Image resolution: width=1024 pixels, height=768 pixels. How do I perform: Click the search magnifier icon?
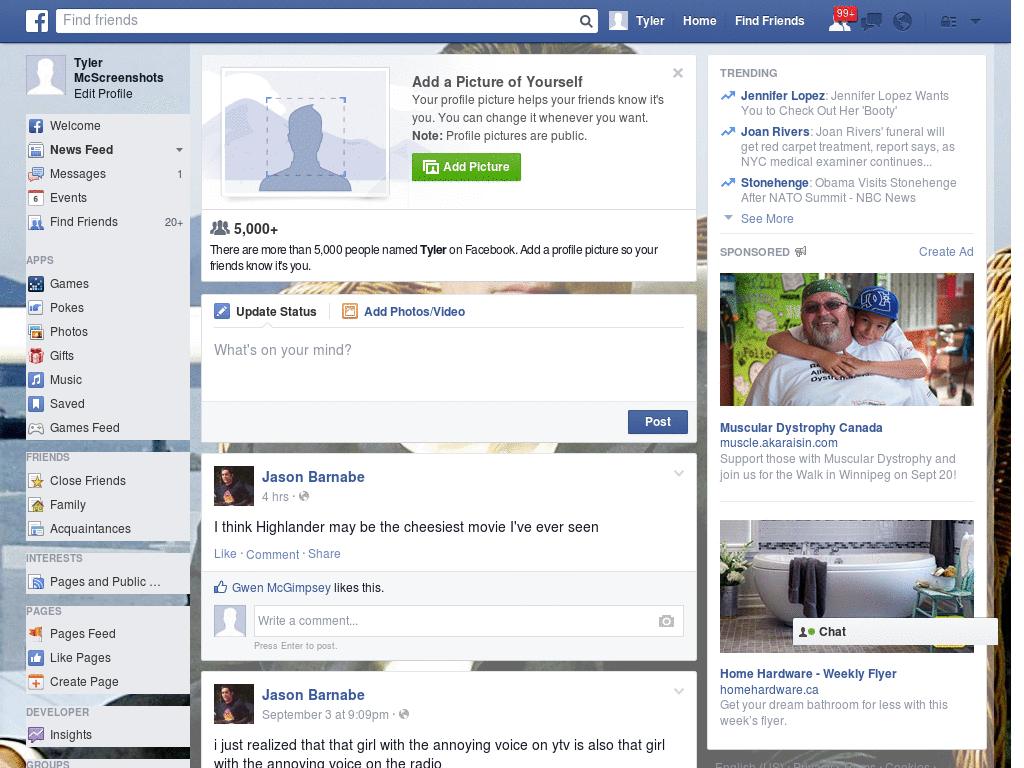coord(586,21)
